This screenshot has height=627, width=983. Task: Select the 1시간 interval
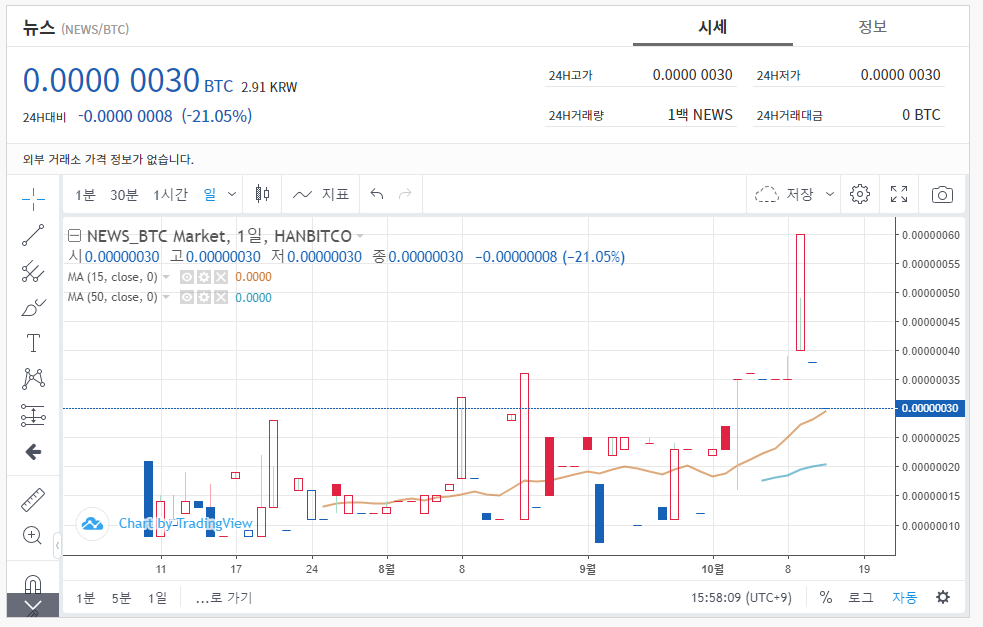click(x=170, y=195)
